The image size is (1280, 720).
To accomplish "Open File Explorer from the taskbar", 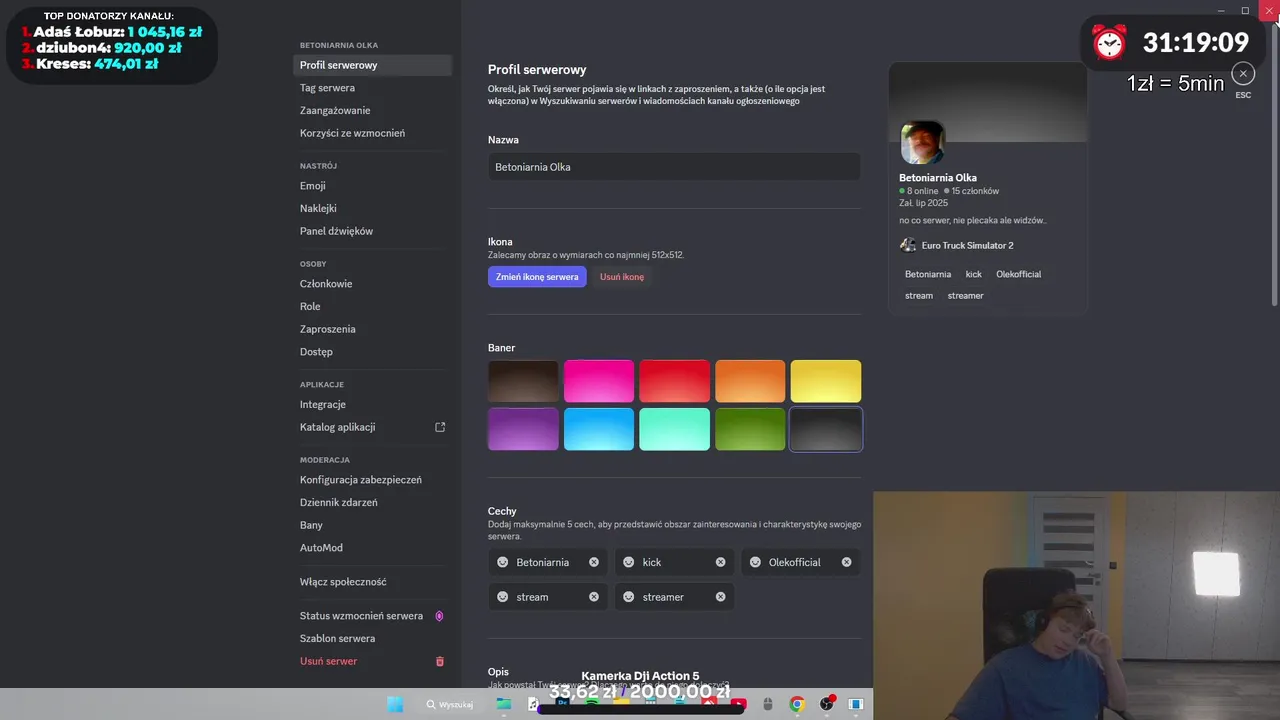I will 504,704.
